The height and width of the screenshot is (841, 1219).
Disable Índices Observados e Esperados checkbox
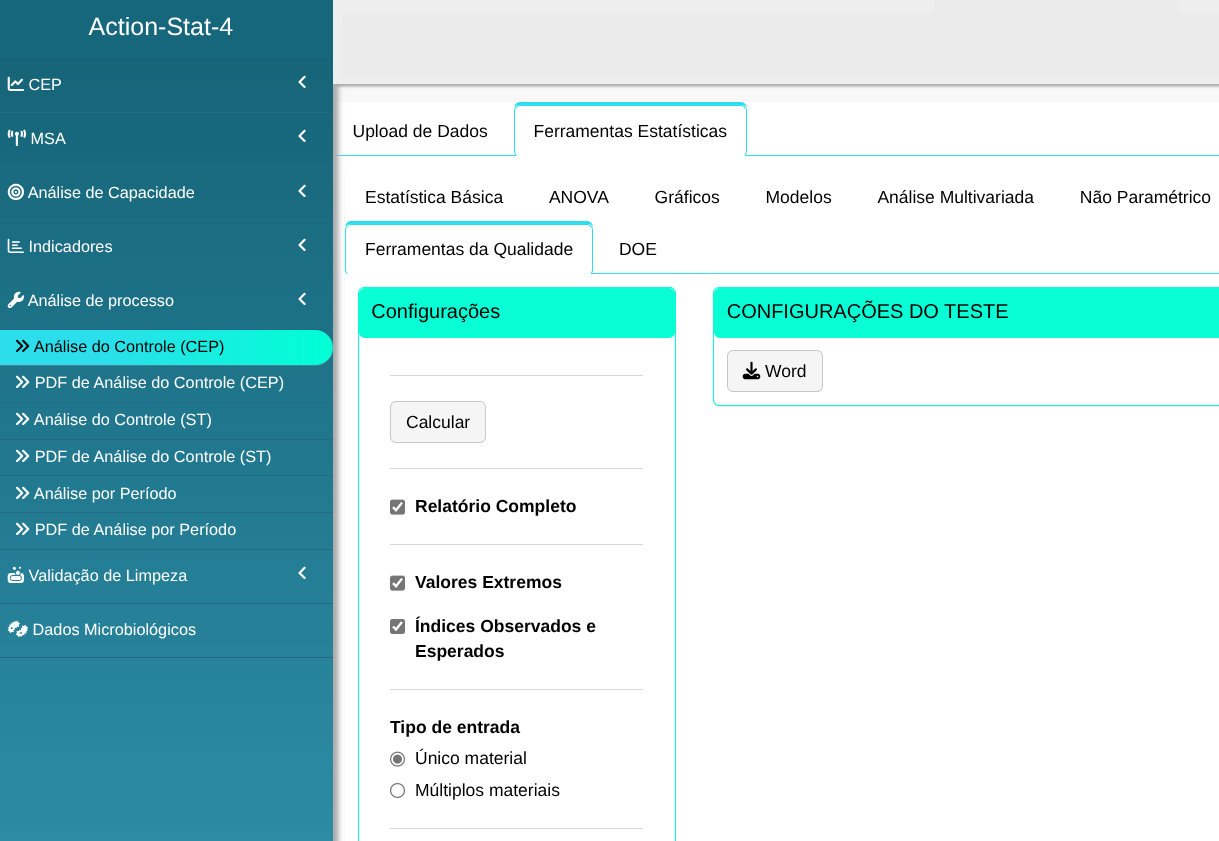coord(397,627)
